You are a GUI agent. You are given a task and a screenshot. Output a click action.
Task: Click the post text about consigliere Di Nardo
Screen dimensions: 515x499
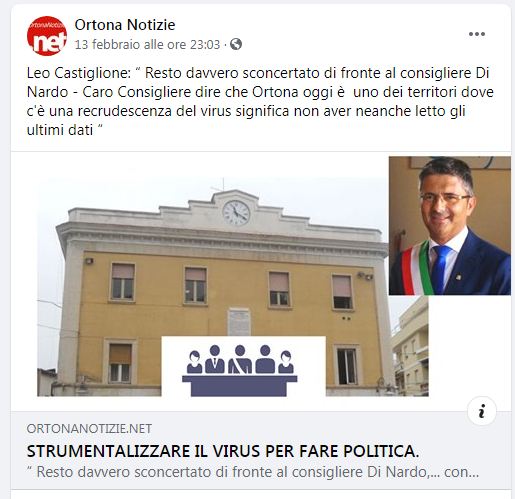pyautogui.click(x=260, y=101)
